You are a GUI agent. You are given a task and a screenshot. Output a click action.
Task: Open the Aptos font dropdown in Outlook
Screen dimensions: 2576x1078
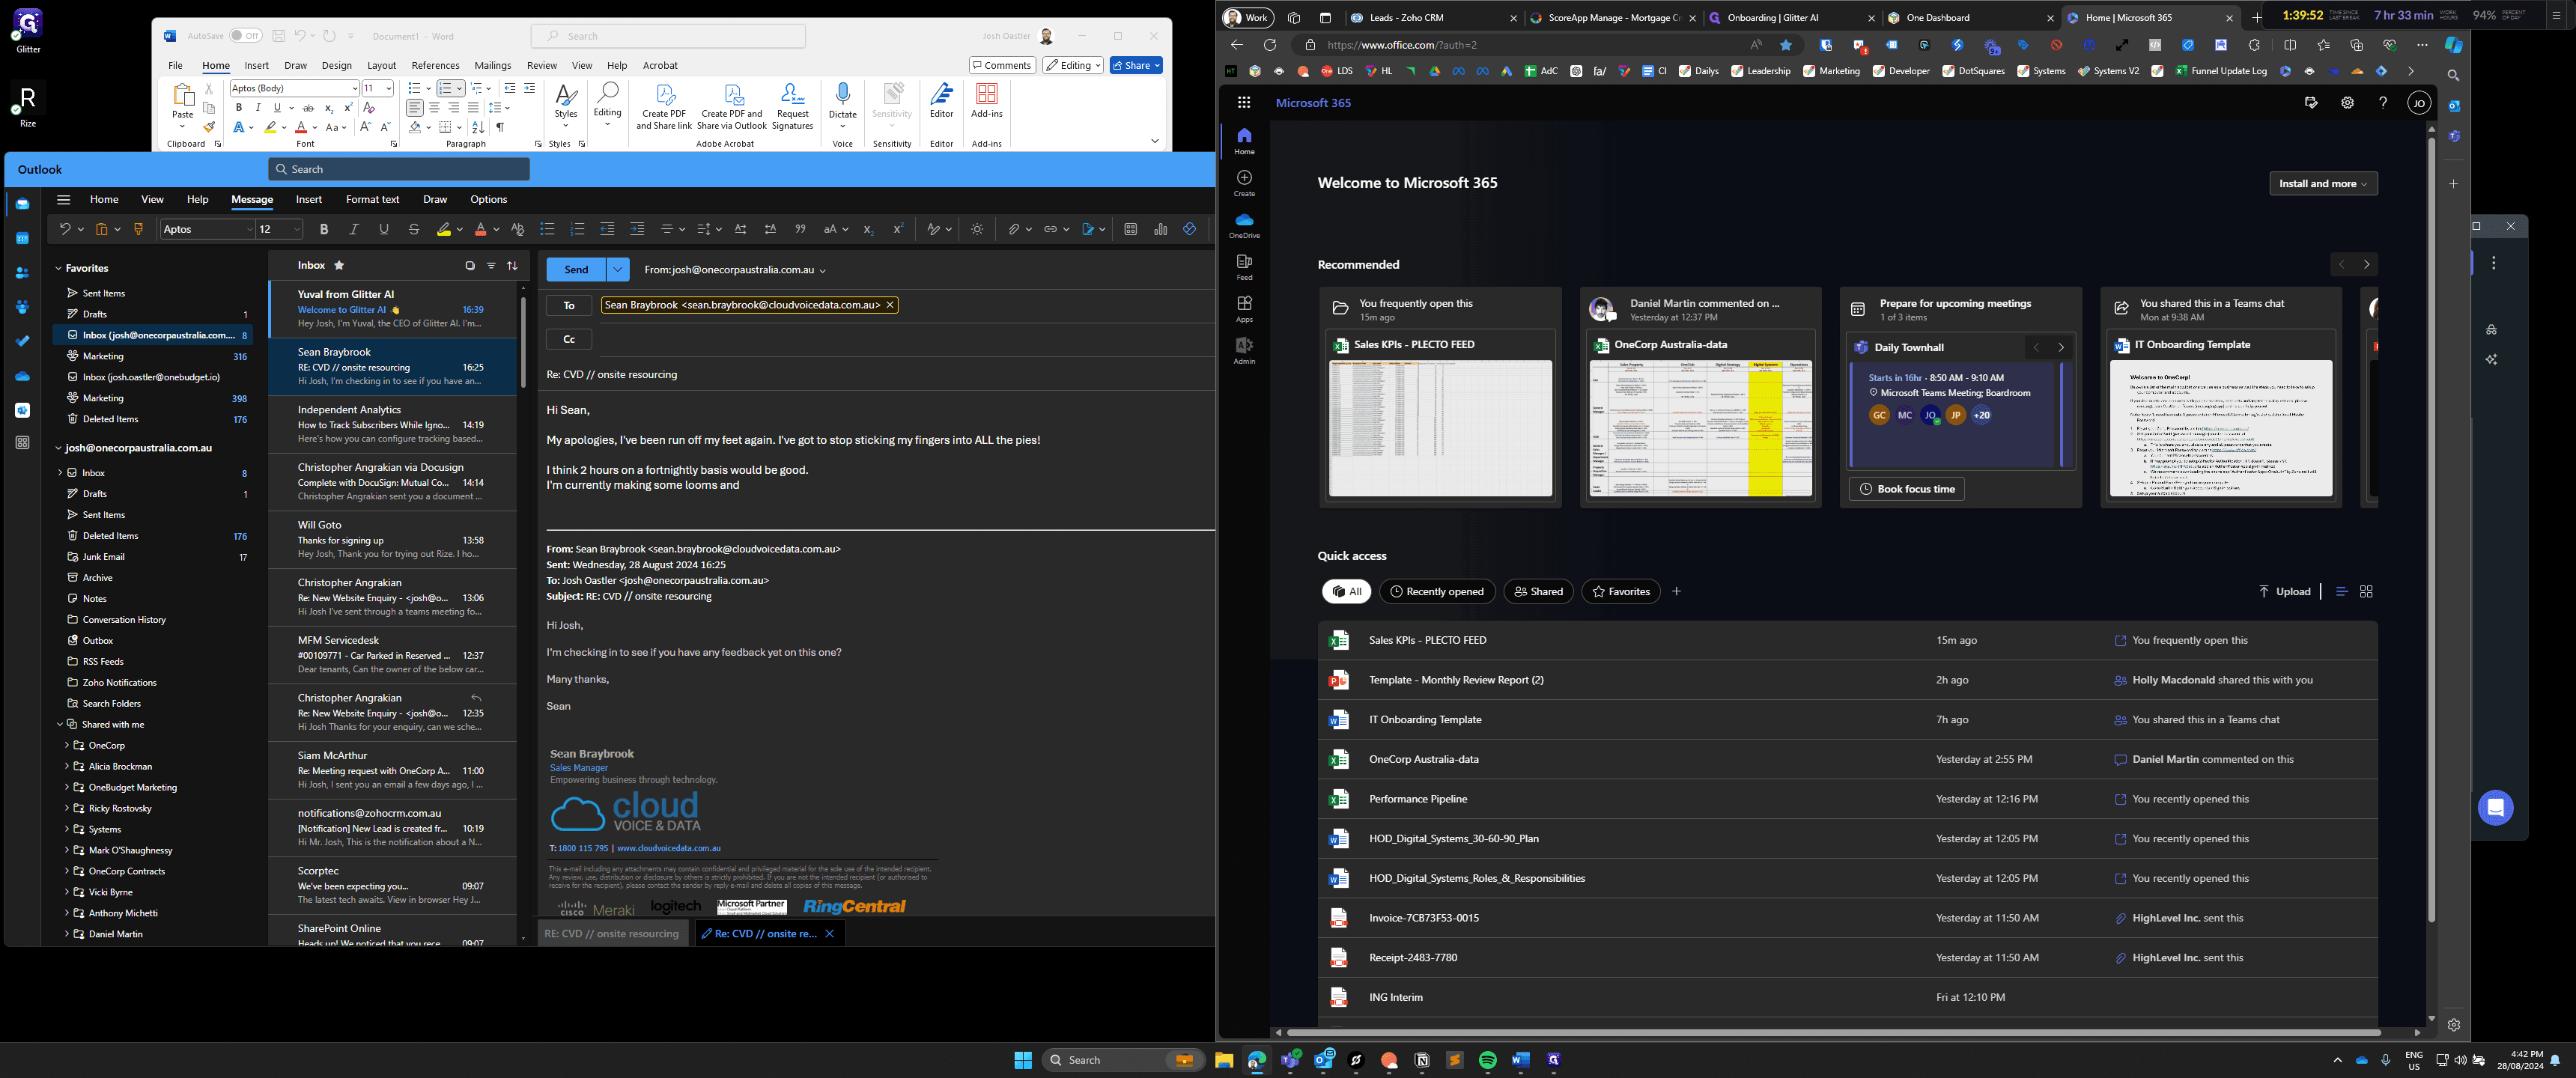pyautogui.click(x=249, y=230)
